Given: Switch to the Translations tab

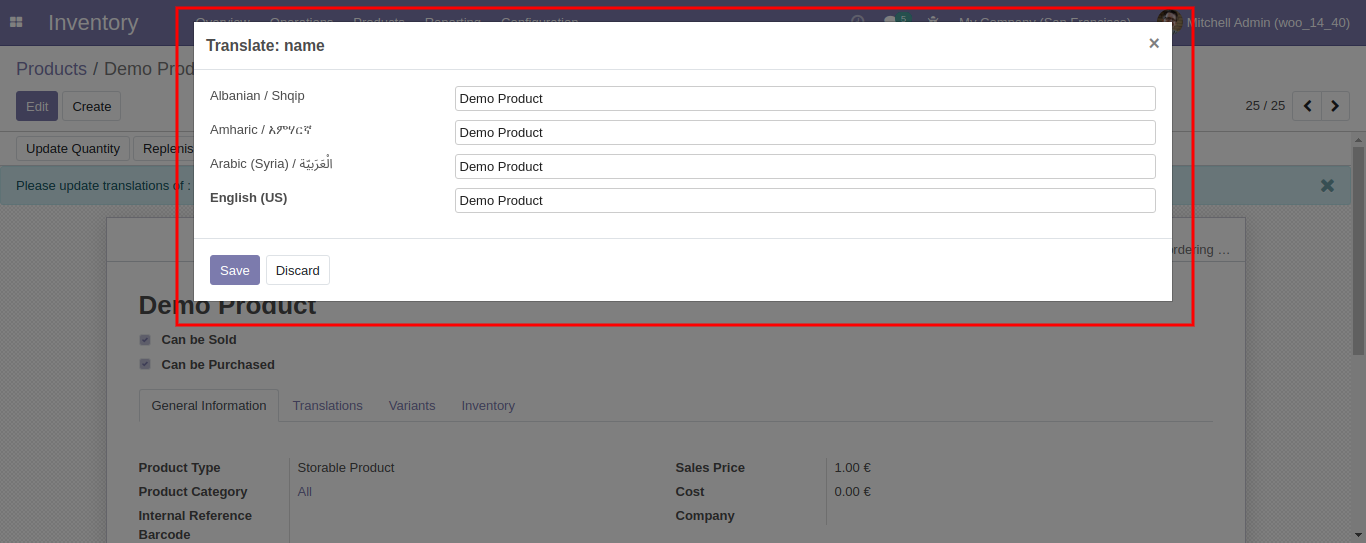Looking at the screenshot, I should coord(327,406).
